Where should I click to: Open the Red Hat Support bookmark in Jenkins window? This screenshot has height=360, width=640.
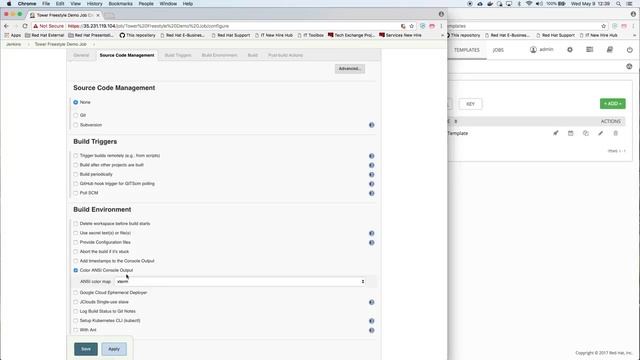(231, 36)
